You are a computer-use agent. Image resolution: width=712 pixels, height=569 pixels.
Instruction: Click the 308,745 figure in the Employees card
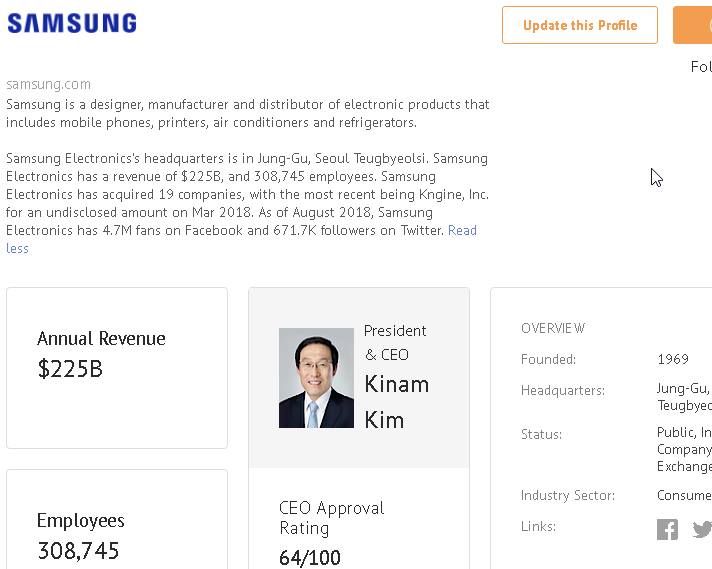[x=78, y=550]
